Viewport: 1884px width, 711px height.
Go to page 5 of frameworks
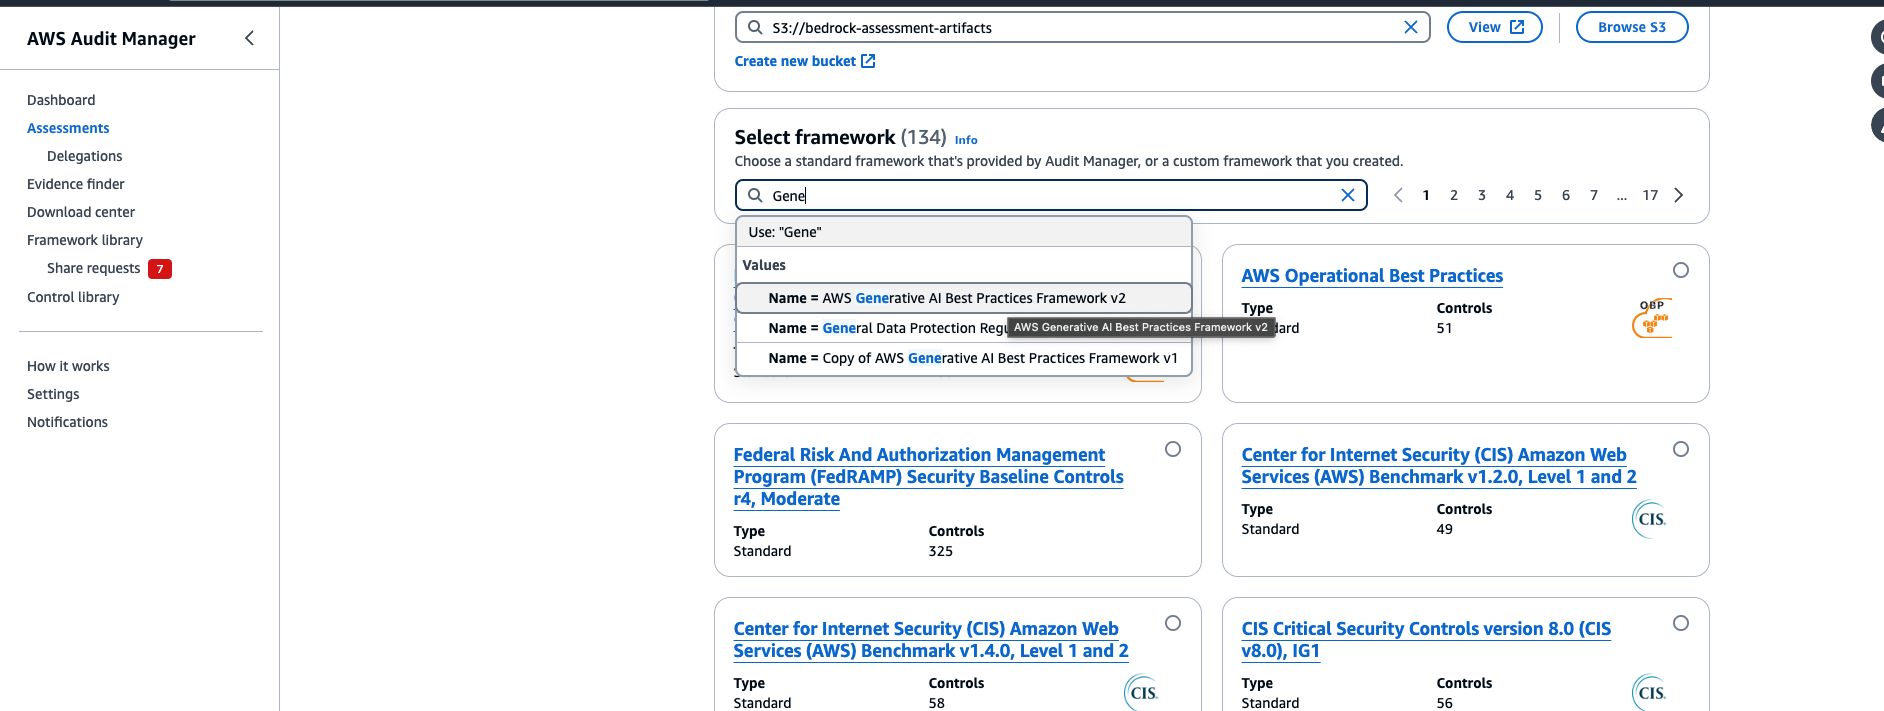[1538, 195]
